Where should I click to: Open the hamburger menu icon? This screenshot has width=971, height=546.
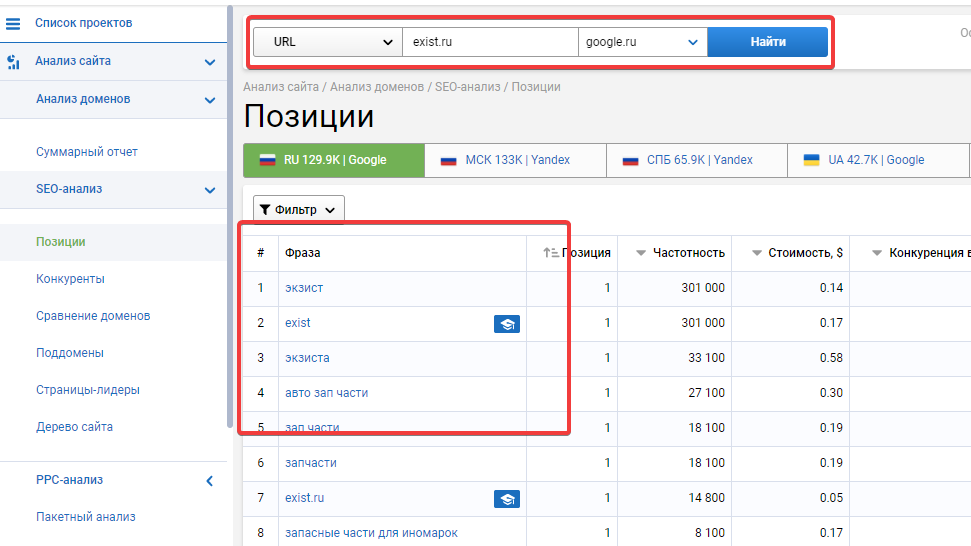(x=13, y=24)
